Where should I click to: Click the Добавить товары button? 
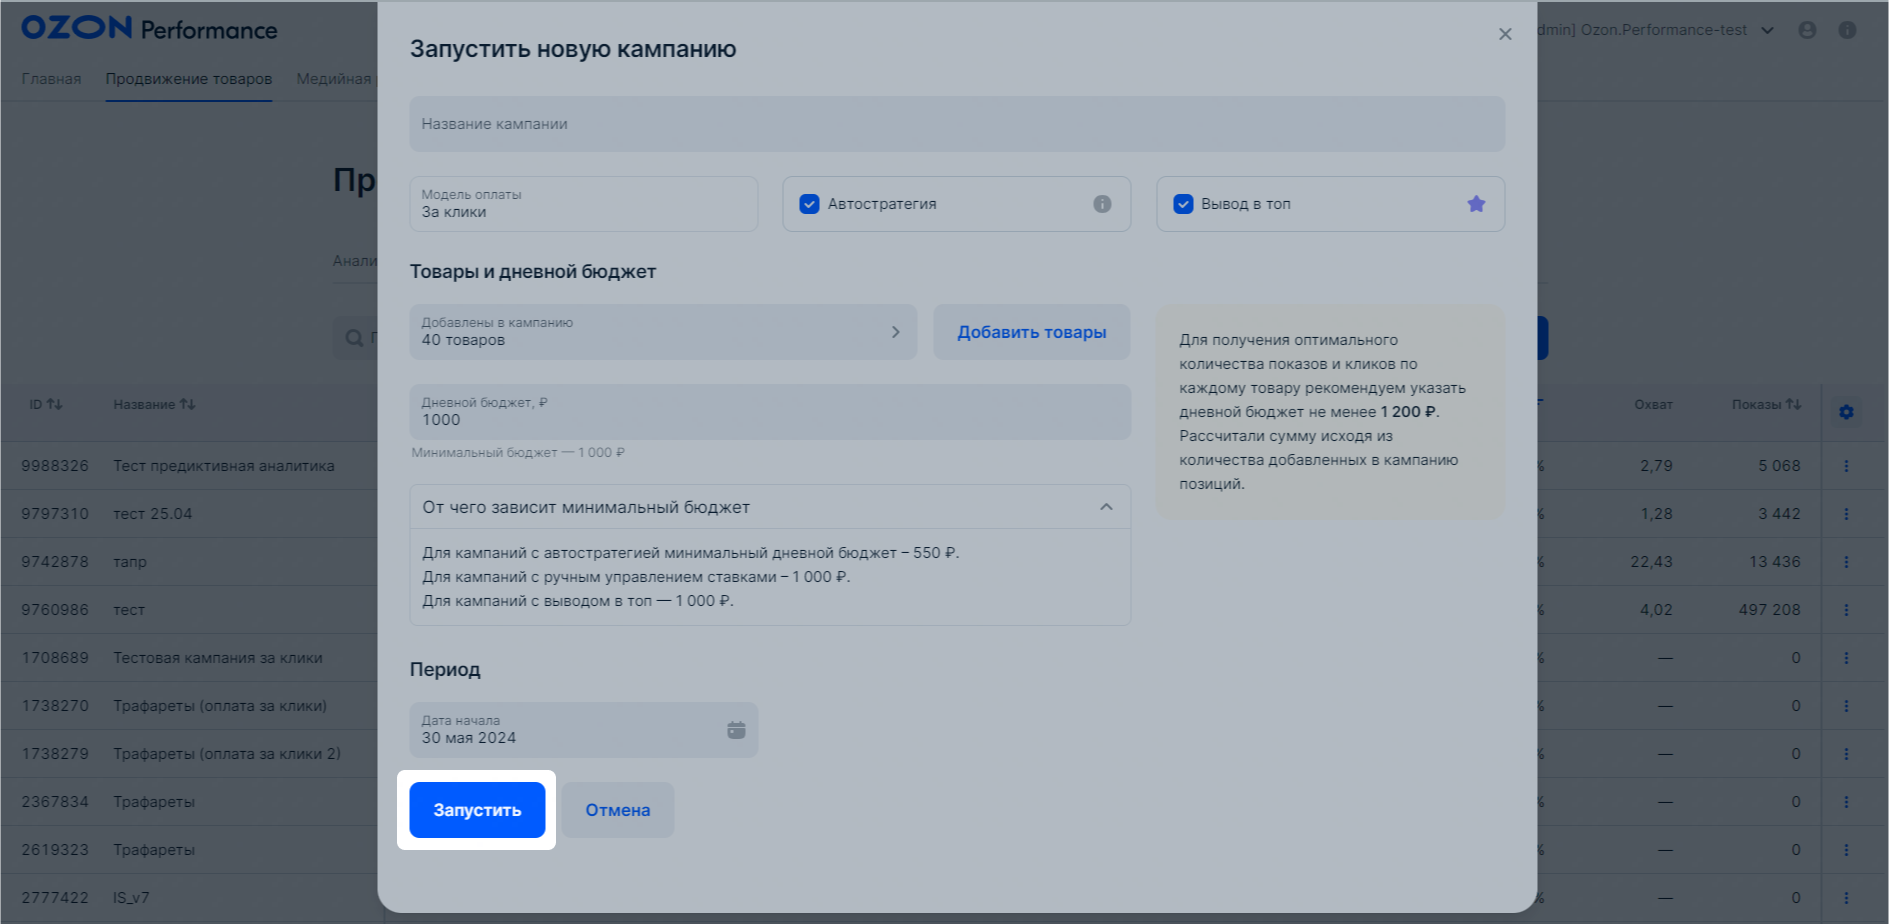(x=1032, y=332)
